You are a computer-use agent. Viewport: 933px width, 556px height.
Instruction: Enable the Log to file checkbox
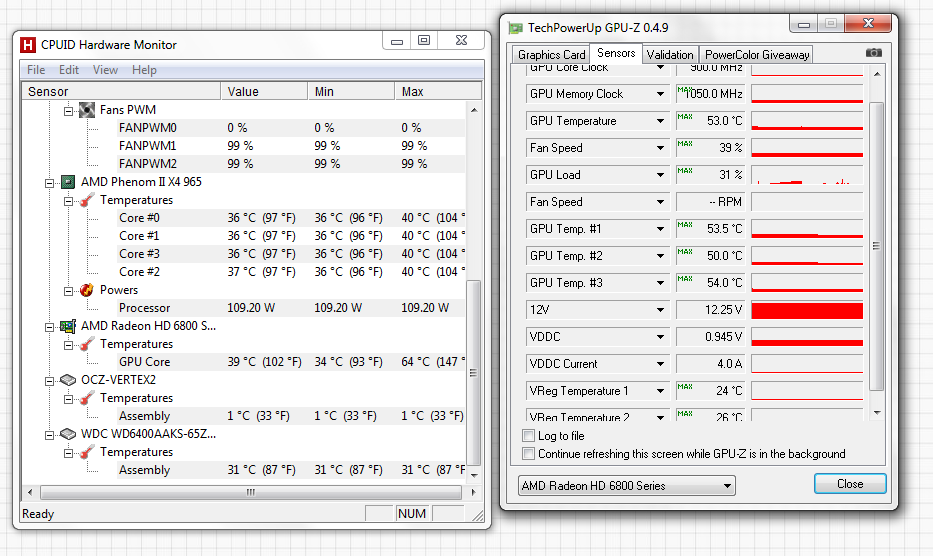[528, 436]
